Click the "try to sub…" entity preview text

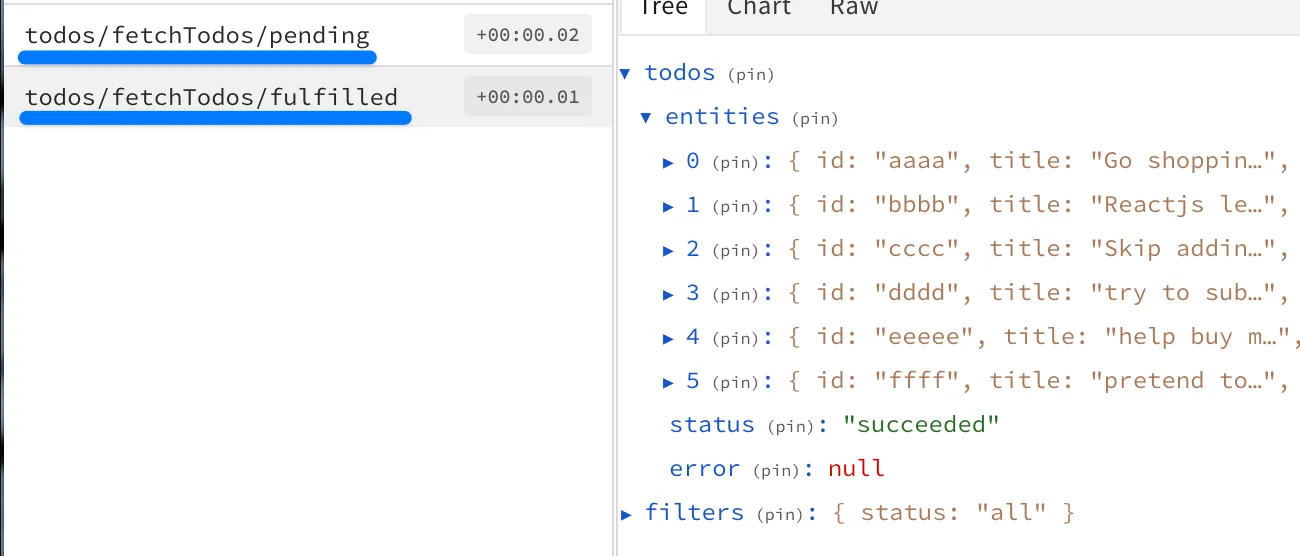(1184, 293)
